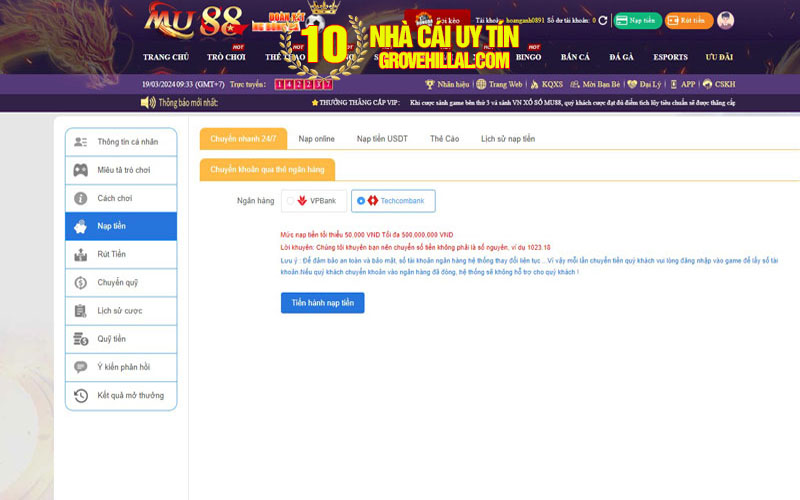Click the heart icon beside Đại Lý

pos(632,84)
